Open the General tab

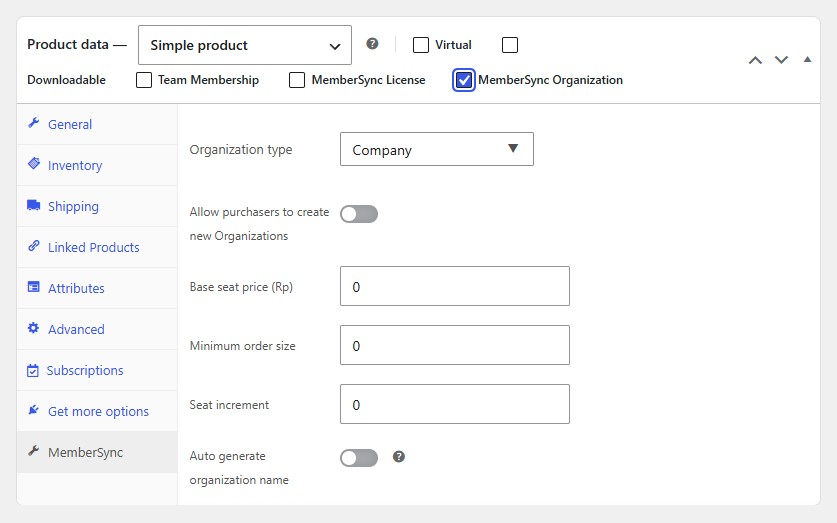(x=97, y=124)
